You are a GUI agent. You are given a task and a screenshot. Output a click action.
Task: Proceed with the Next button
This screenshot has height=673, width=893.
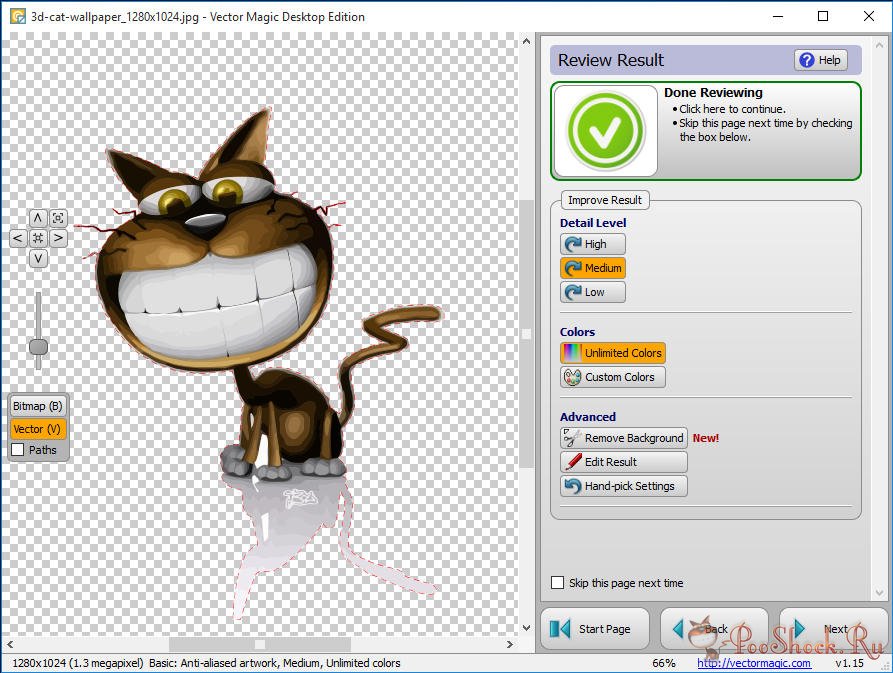point(833,629)
